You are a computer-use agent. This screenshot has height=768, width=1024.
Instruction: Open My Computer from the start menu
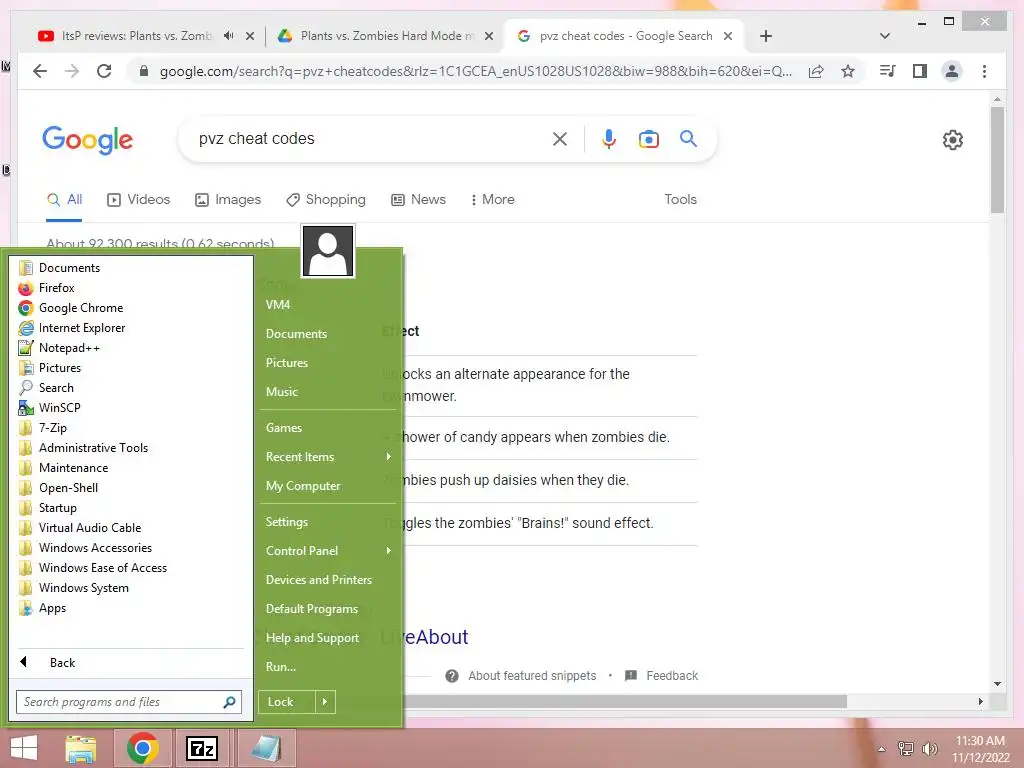point(303,486)
